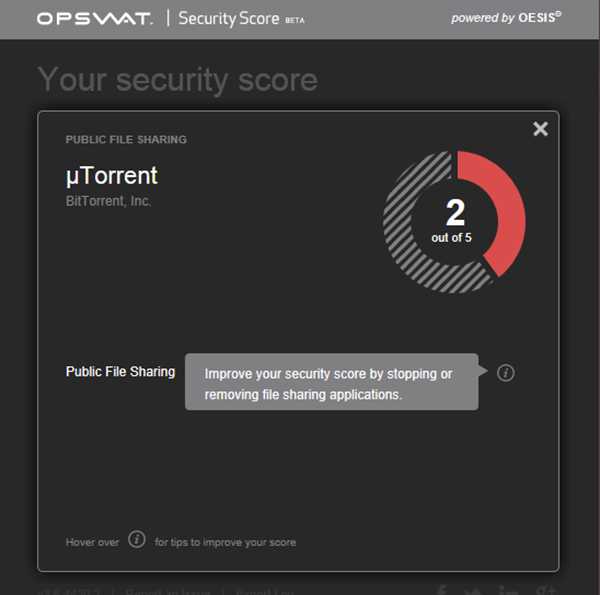Click the 'Report an Issue' footer link
Image resolution: width=600 pixels, height=595 pixels.
point(166,591)
